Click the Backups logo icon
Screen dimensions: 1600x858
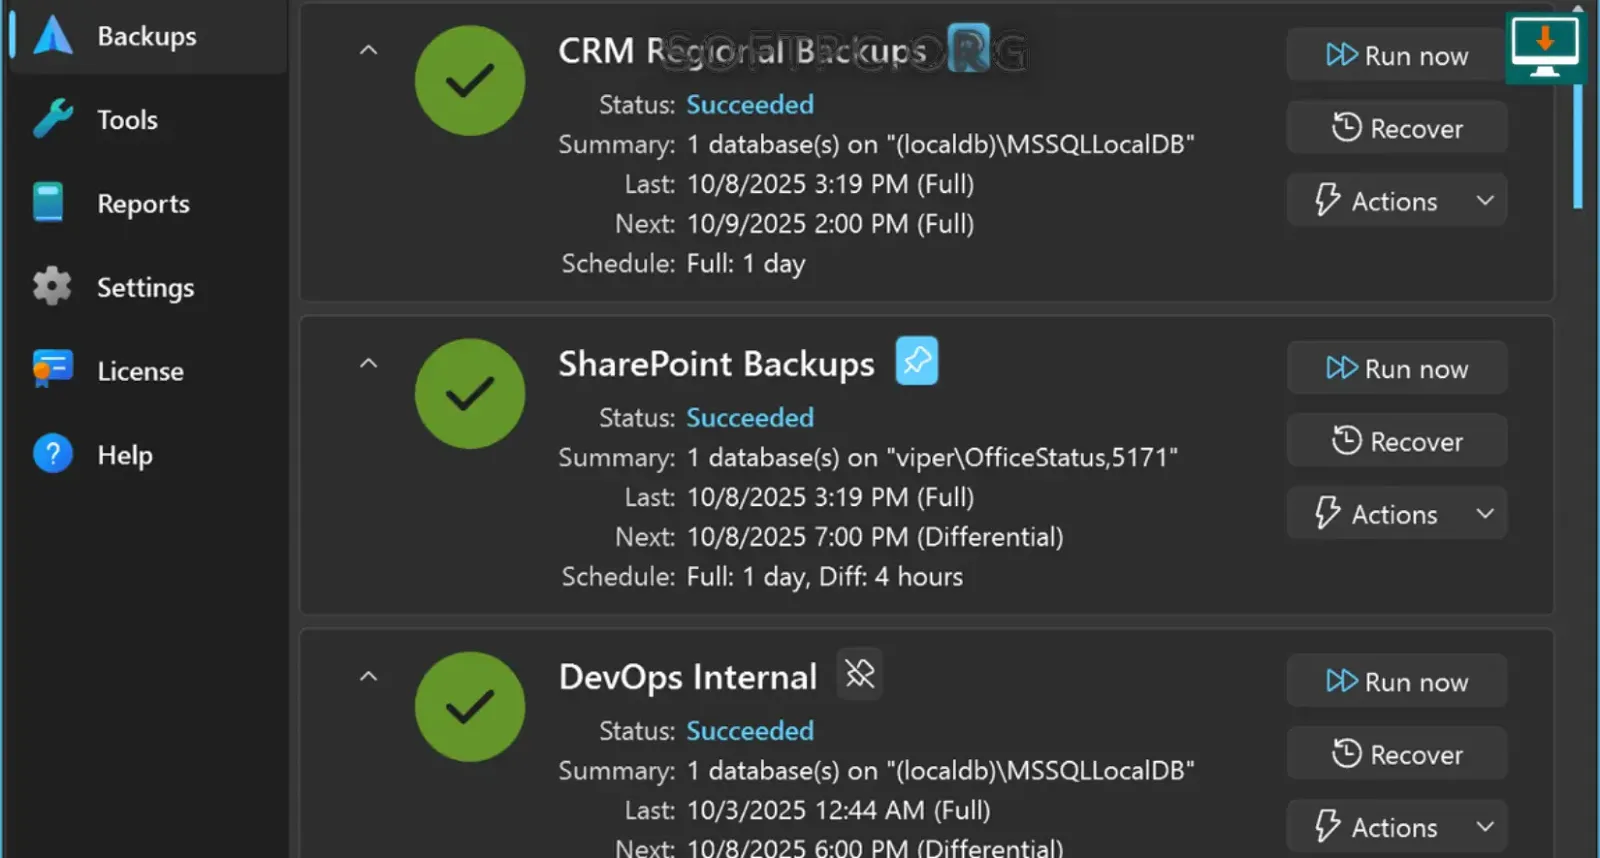pyautogui.click(x=53, y=36)
